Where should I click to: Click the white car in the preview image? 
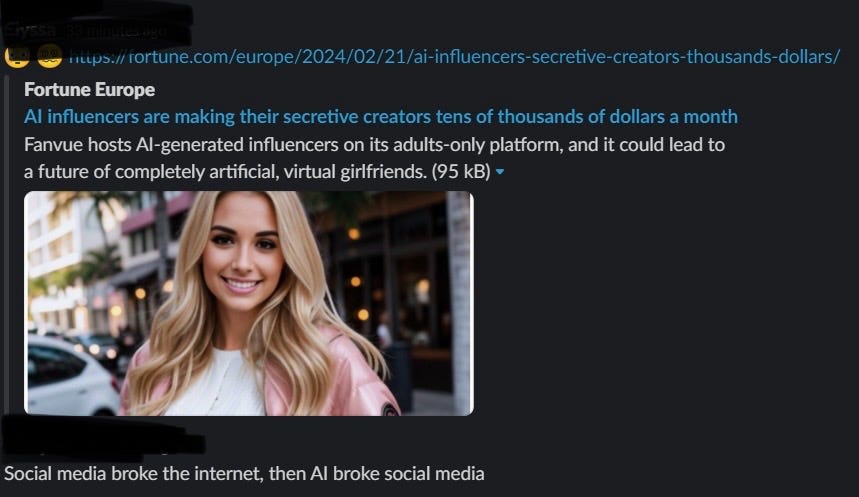click(x=71, y=376)
